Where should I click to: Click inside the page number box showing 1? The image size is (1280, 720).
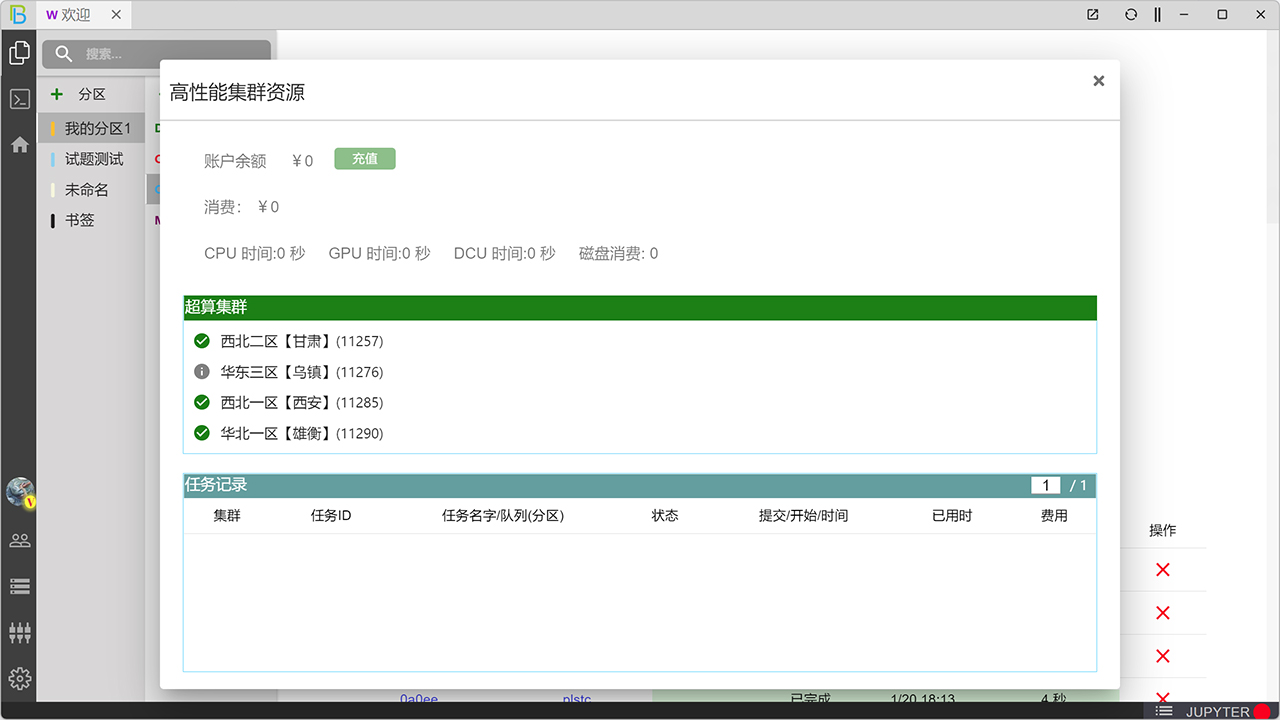click(1045, 485)
